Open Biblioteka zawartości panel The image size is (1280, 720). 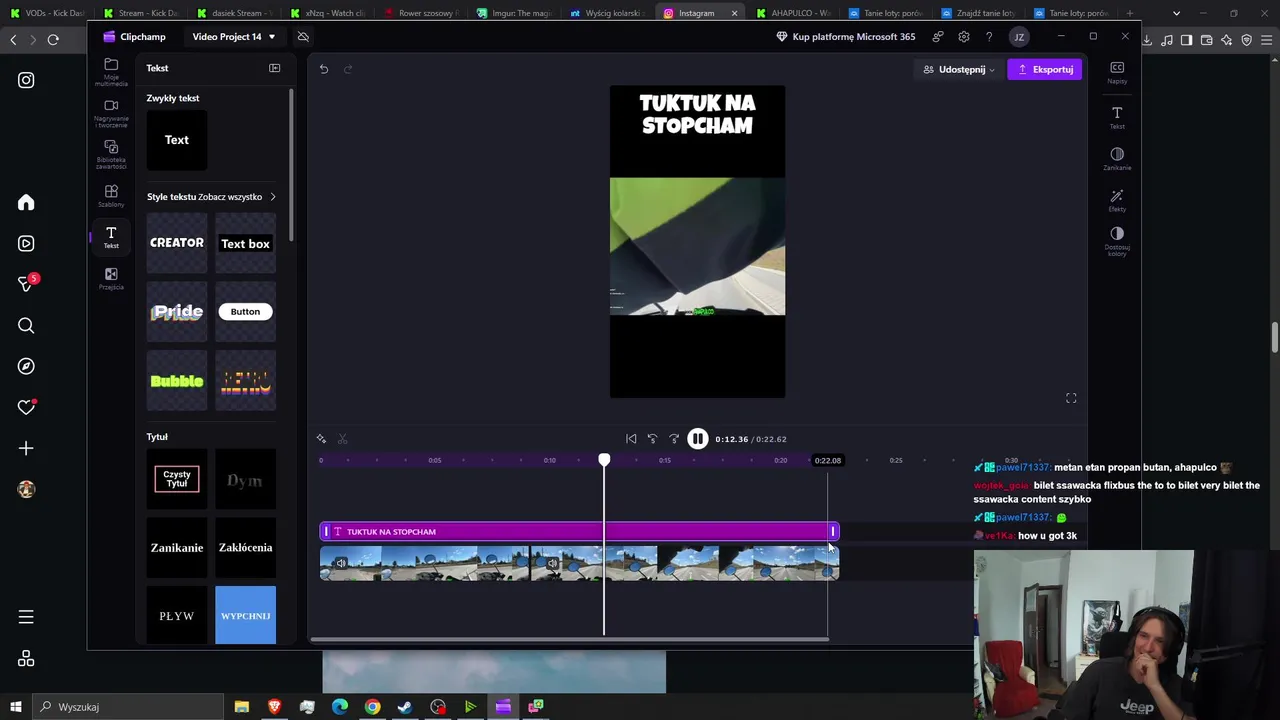[111, 154]
